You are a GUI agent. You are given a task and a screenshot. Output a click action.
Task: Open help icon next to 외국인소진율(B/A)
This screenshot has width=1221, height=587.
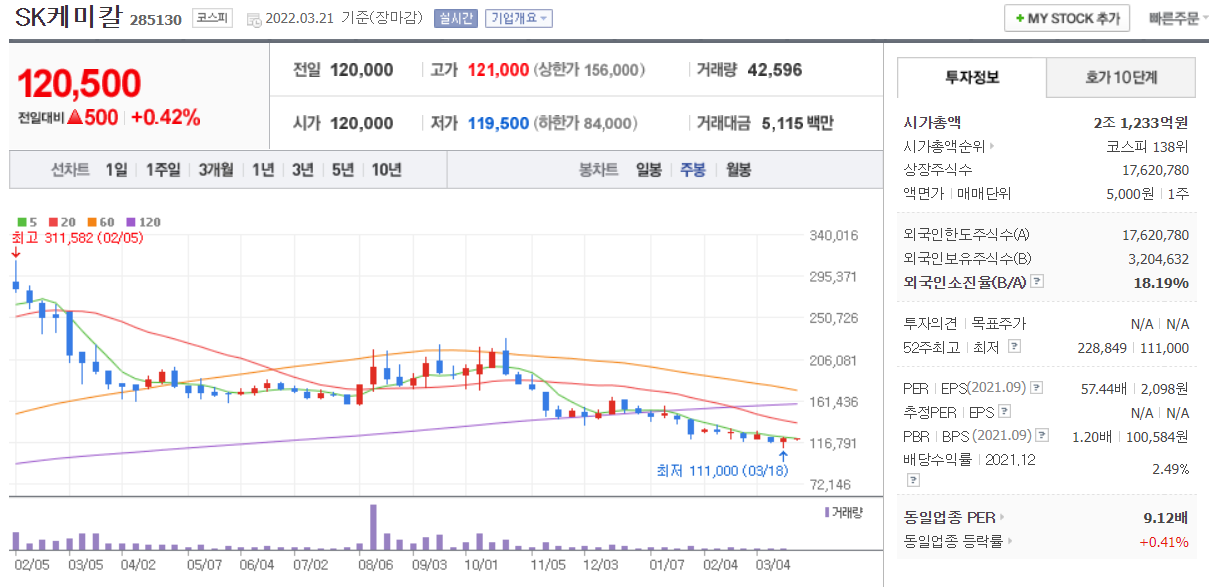tap(1037, 282)
